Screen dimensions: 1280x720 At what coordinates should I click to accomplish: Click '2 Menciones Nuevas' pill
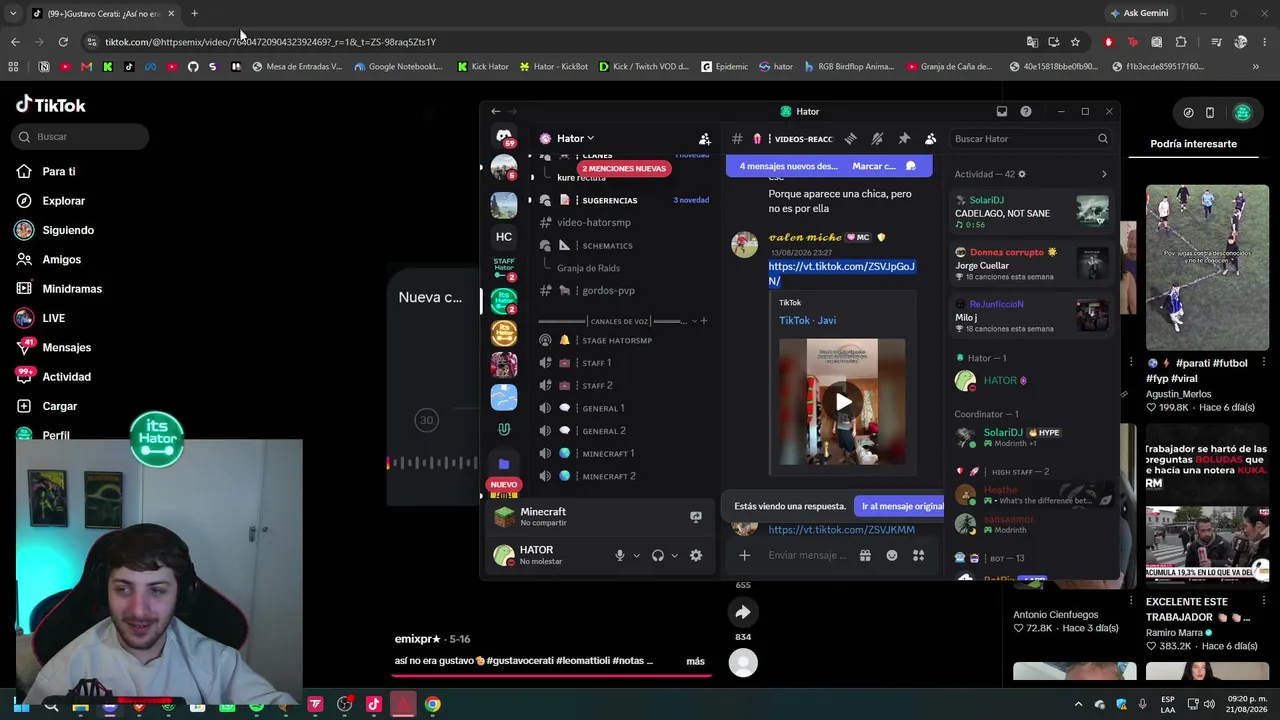pyautogui.click(x=623, y=168)
